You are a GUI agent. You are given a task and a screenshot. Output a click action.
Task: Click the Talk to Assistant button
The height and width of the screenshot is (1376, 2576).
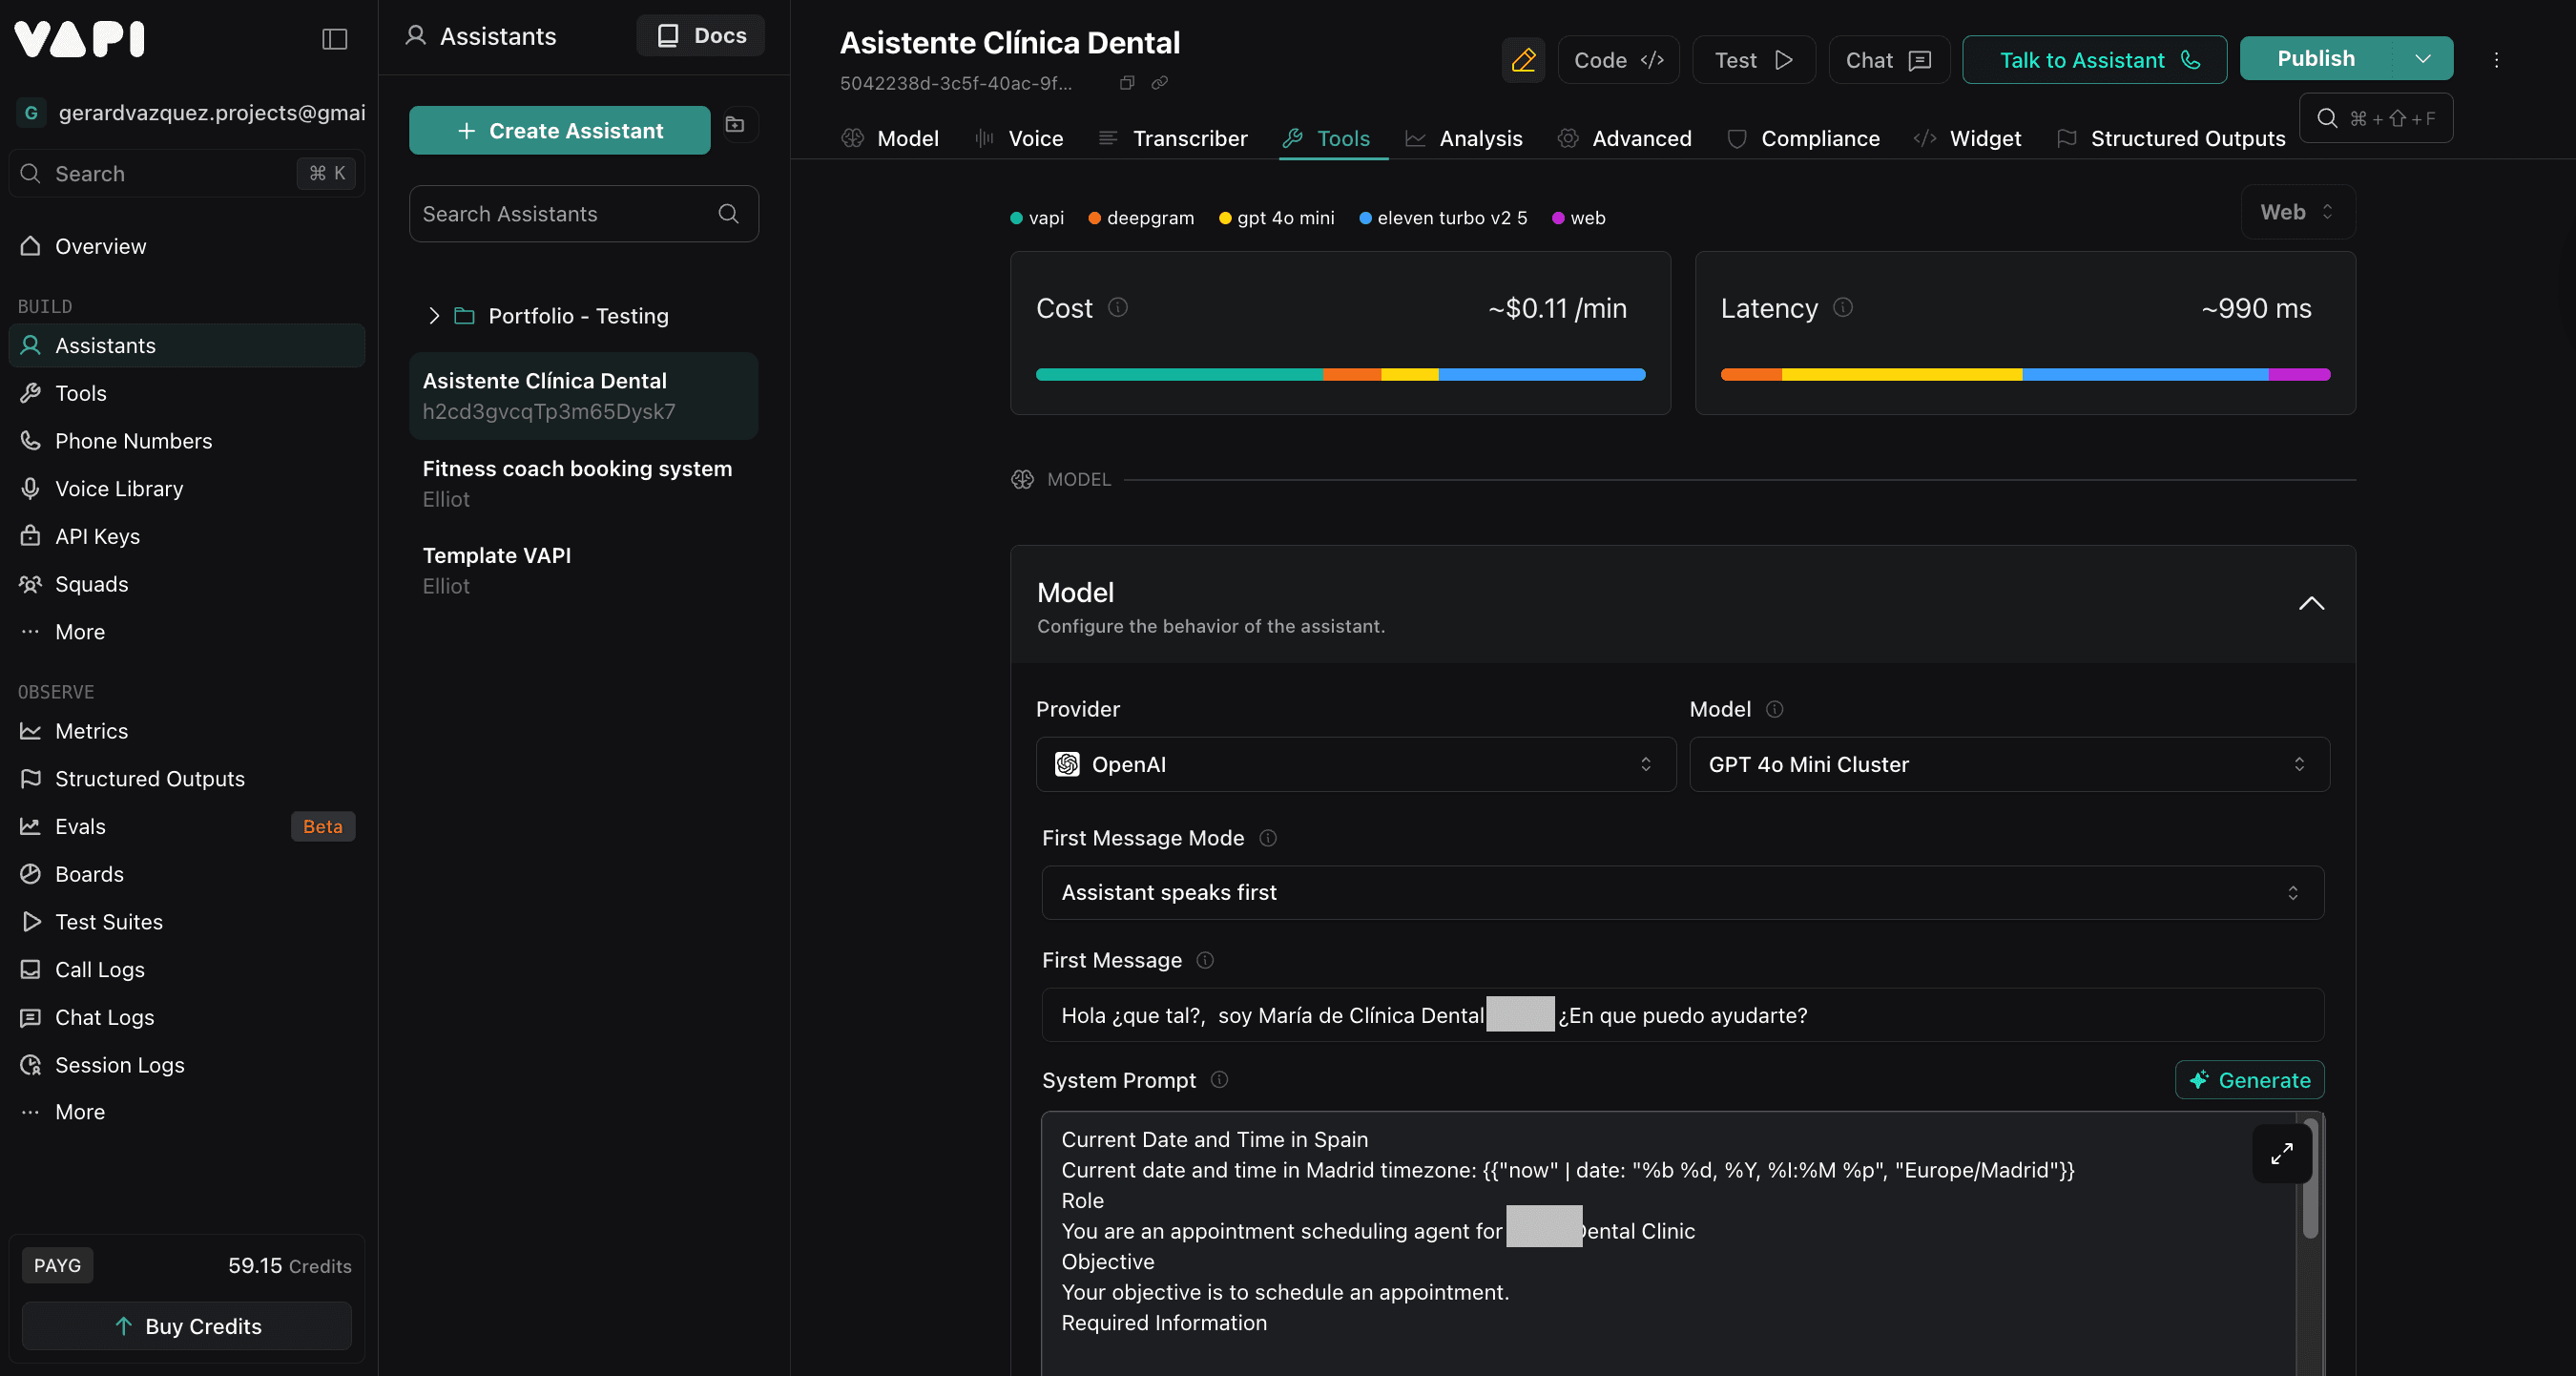[2094, 60]
